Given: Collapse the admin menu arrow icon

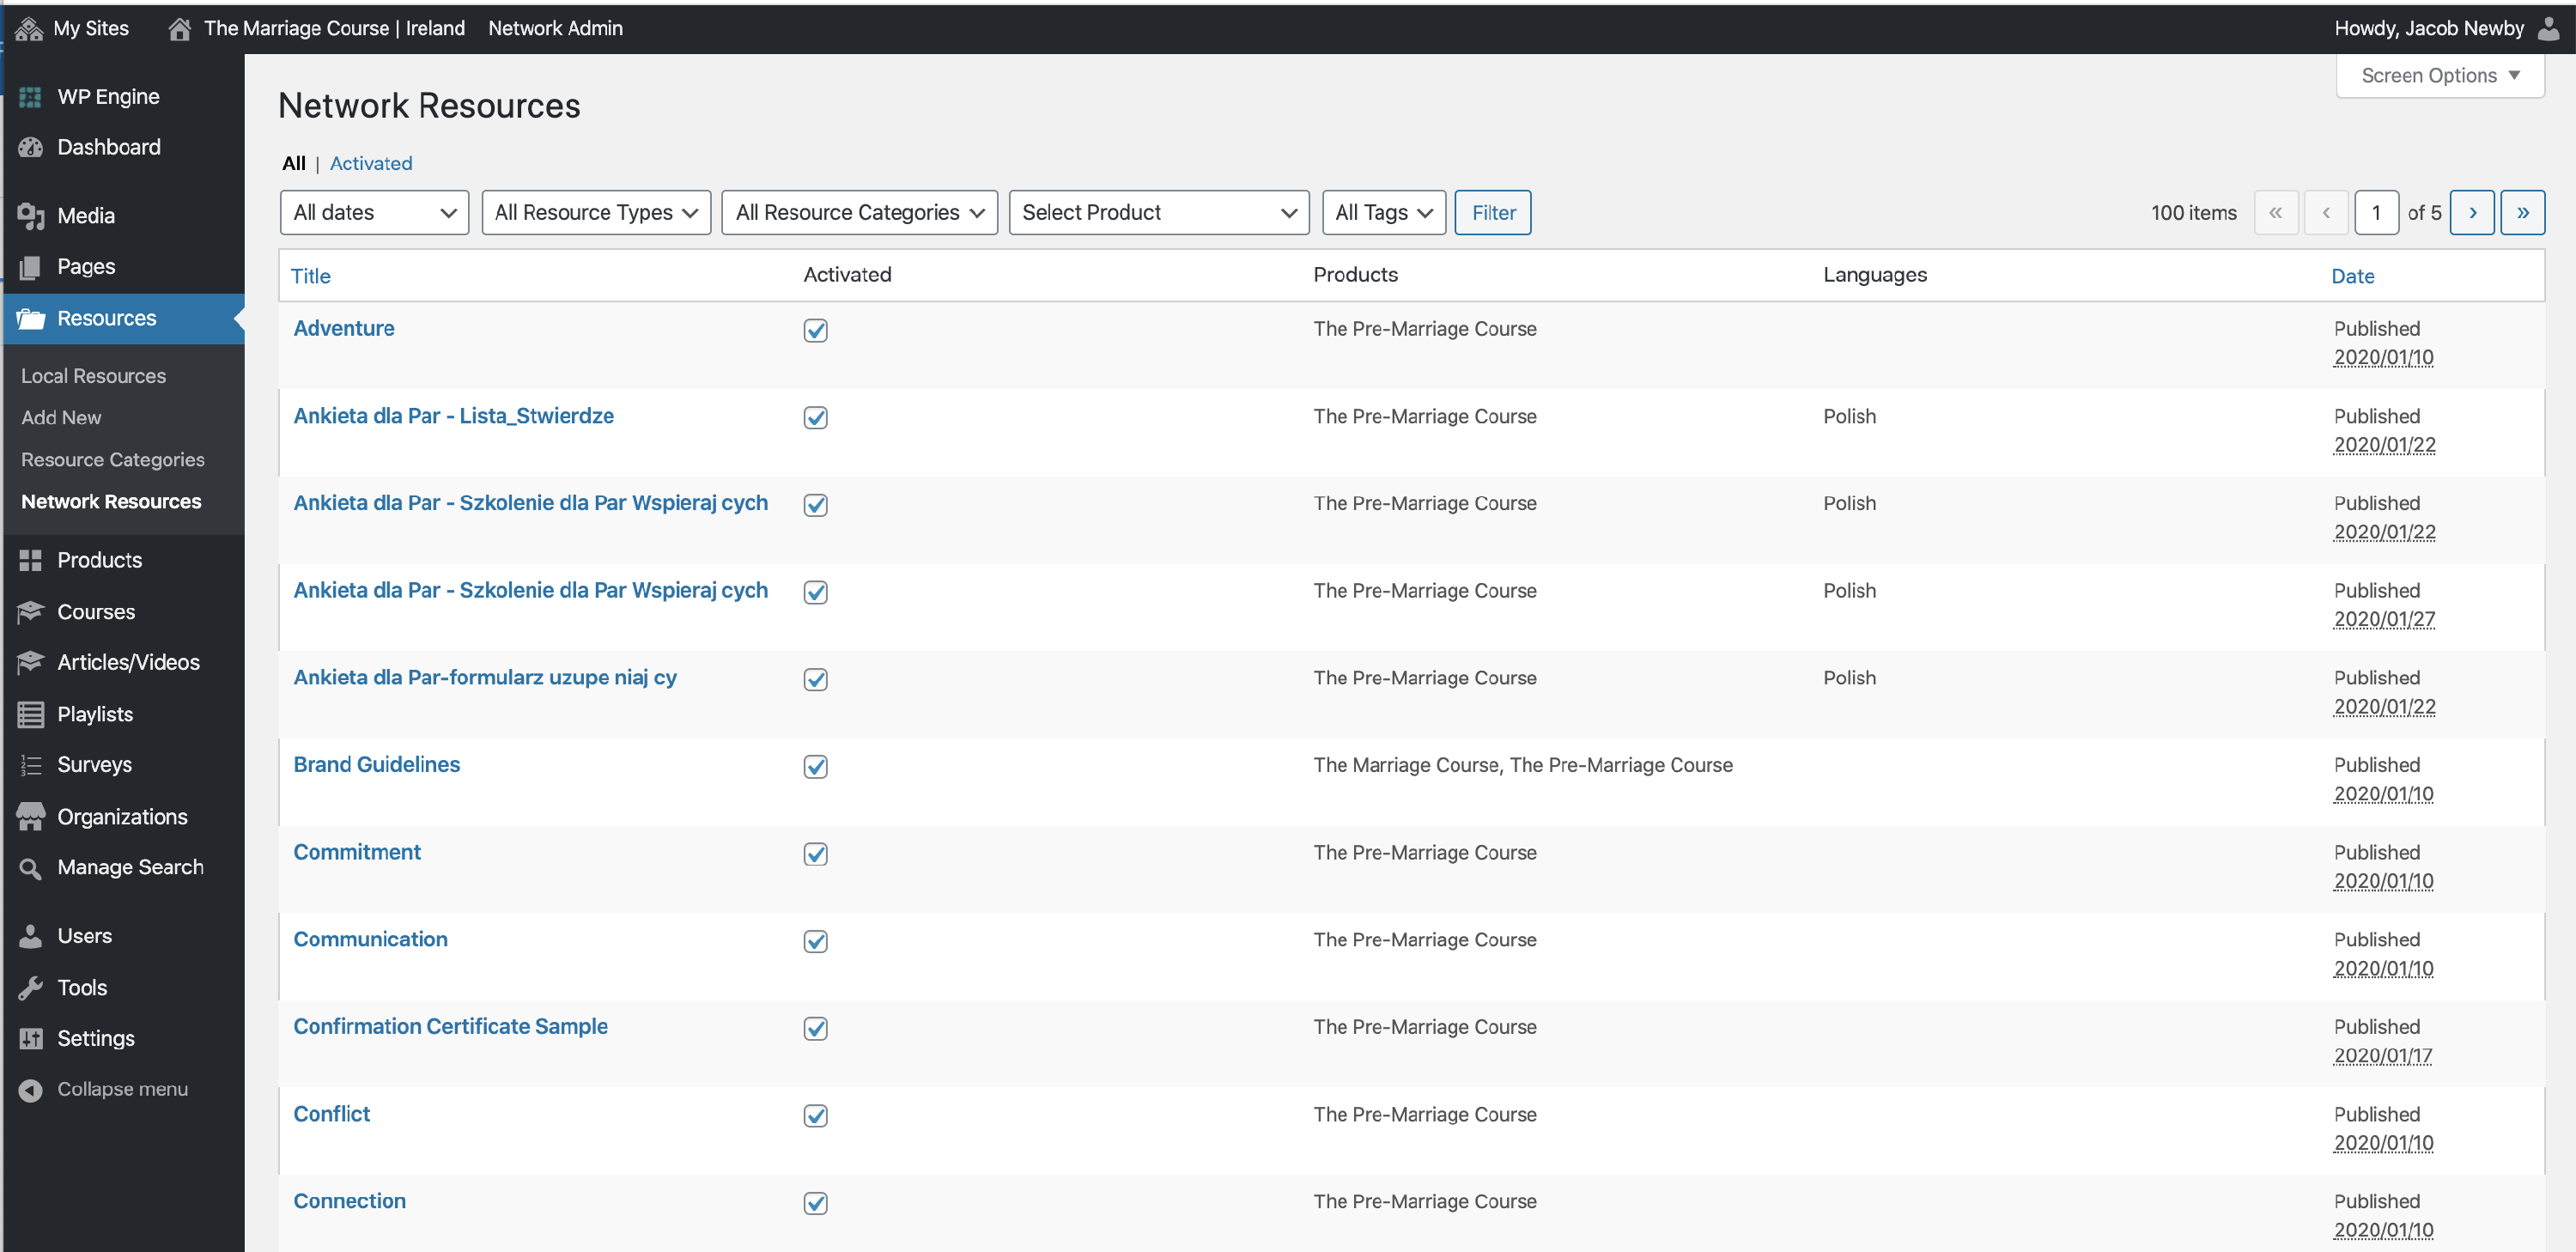Looking at the screenshot, I should pyautogui.click(x=30, y=1089).
